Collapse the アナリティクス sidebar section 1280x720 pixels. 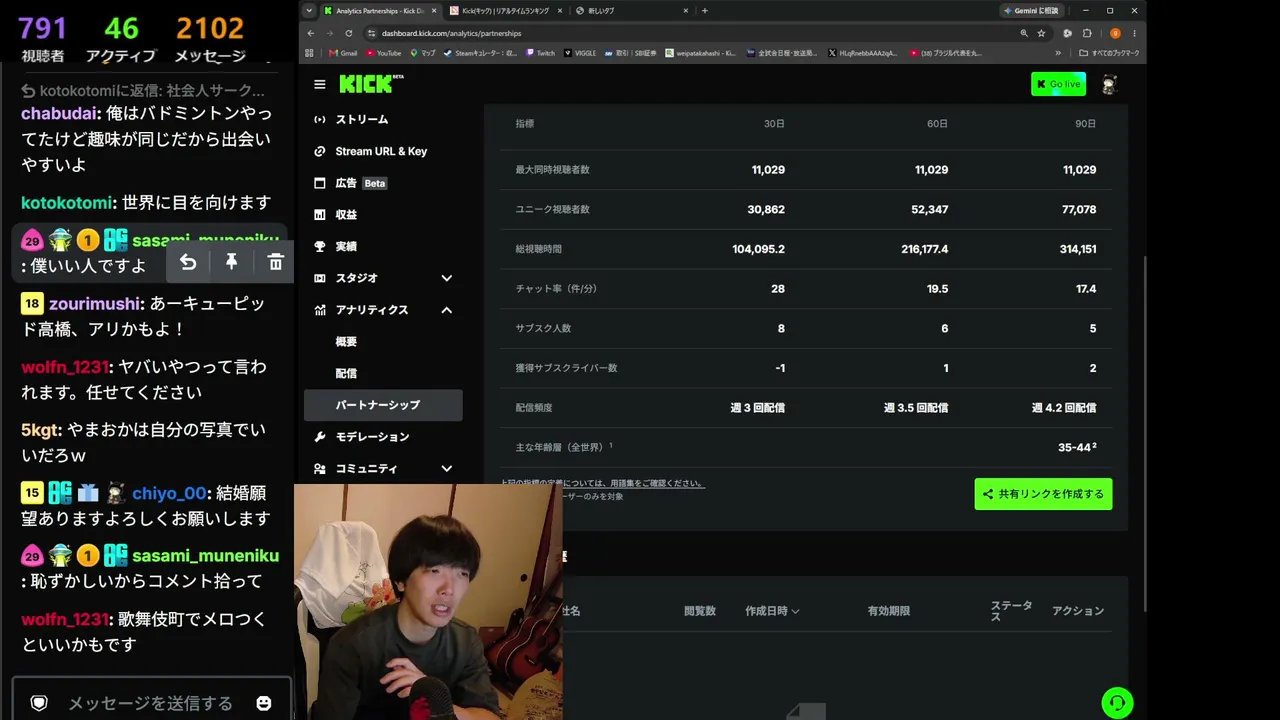[x=447, y=310]
